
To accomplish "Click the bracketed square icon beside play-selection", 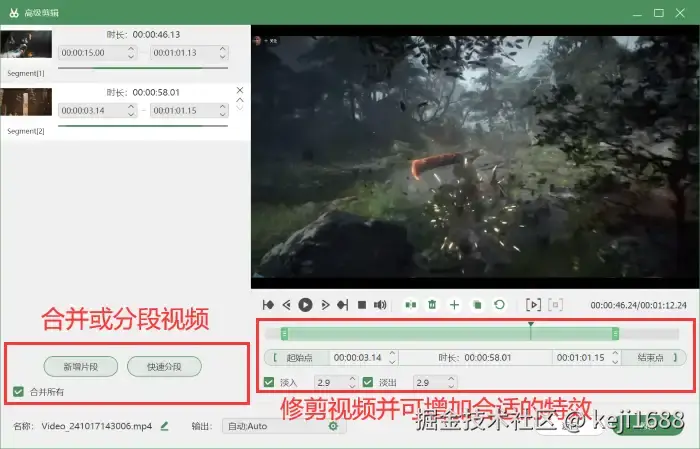I will 555,305.
